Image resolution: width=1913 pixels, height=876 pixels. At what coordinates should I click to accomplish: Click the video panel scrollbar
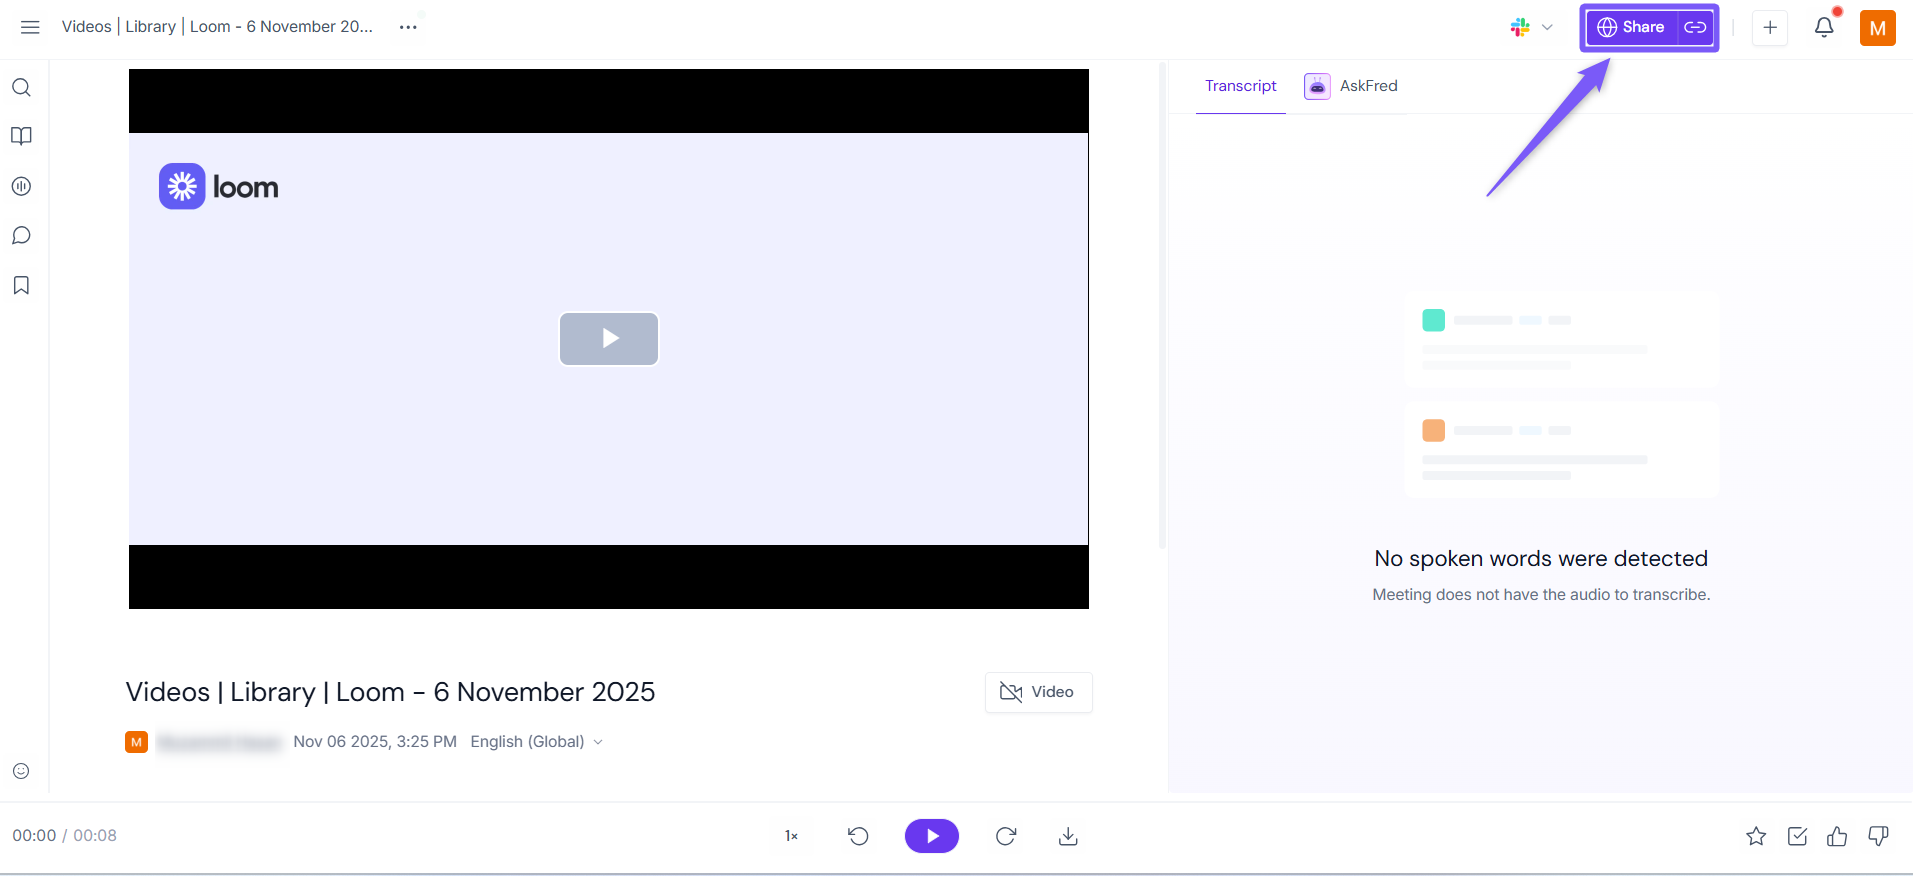[1162, 305]
